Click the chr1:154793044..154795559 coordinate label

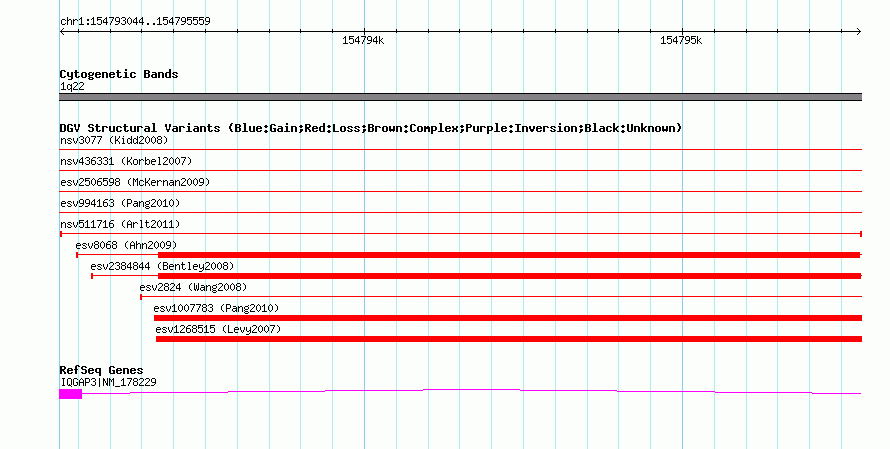[x=135, y=21]
